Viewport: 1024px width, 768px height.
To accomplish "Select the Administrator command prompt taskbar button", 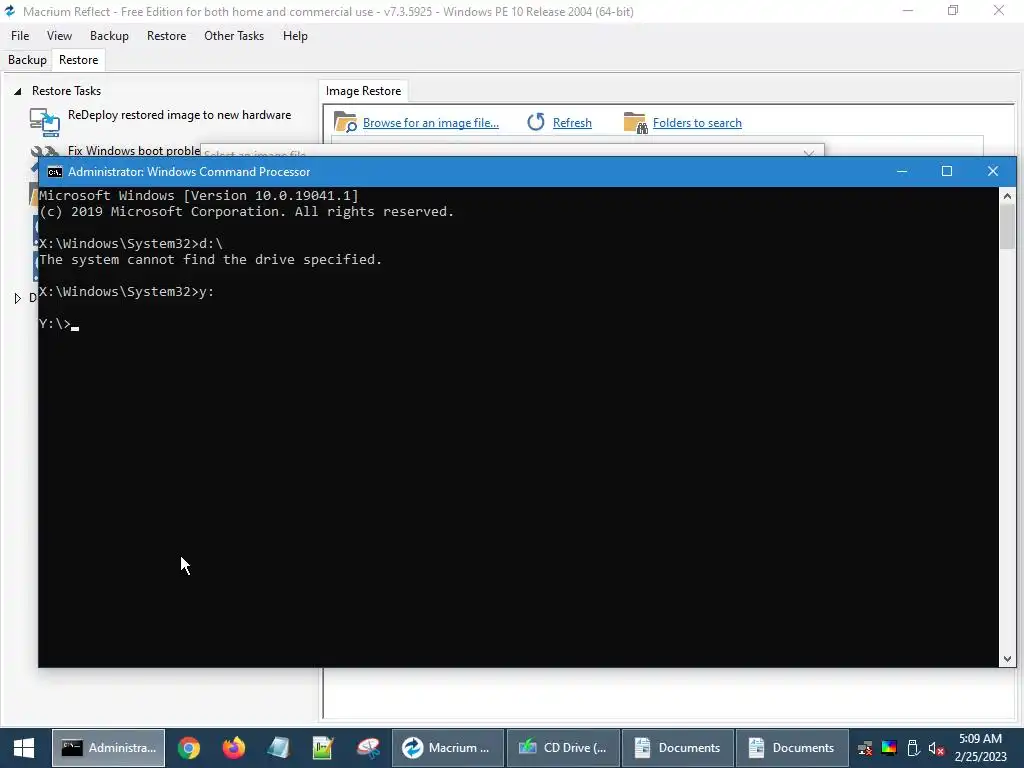I will [x=108, y=748].
